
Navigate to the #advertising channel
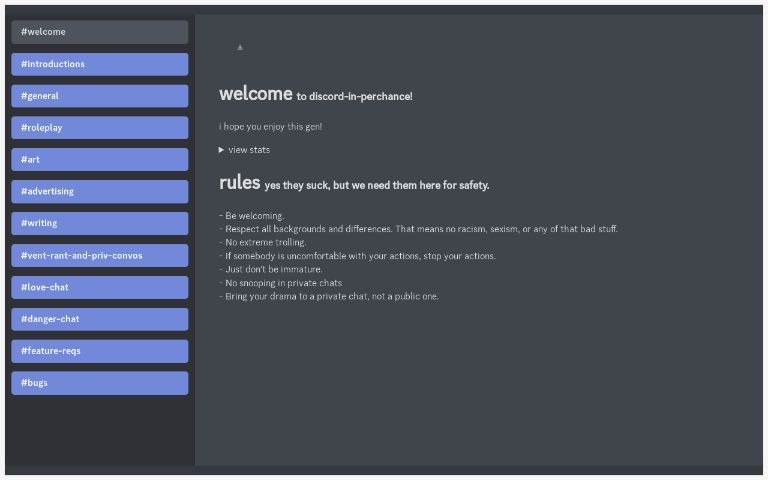pyautogui.click(x=99, y=191)
